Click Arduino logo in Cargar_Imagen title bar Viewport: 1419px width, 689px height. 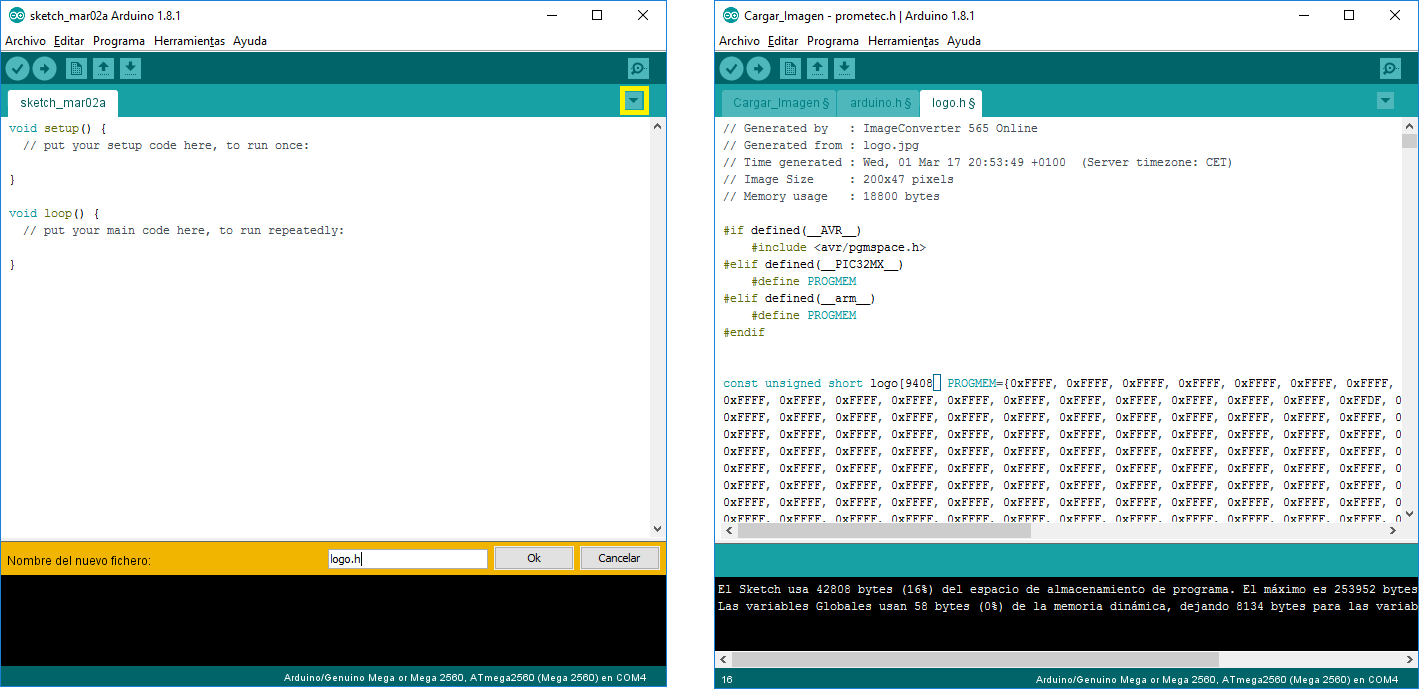731,15
